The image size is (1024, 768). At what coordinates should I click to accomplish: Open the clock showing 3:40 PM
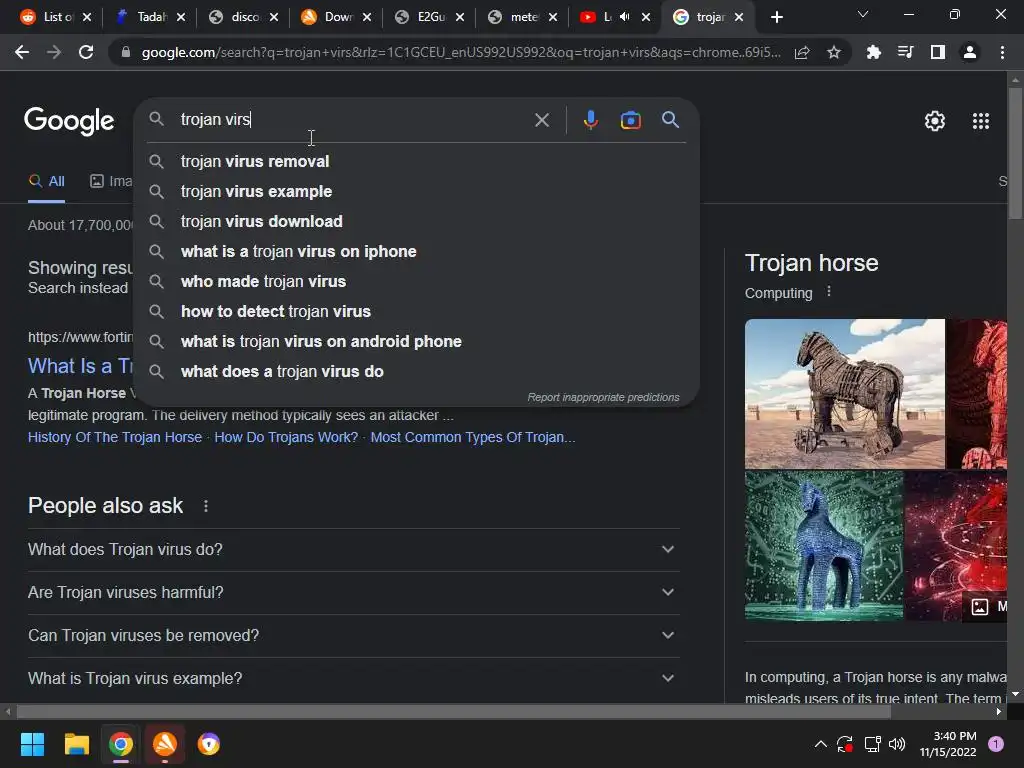point(948,744)
